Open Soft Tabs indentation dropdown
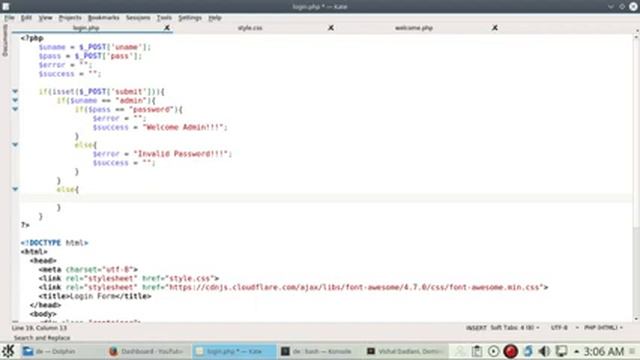 [514, 328]
